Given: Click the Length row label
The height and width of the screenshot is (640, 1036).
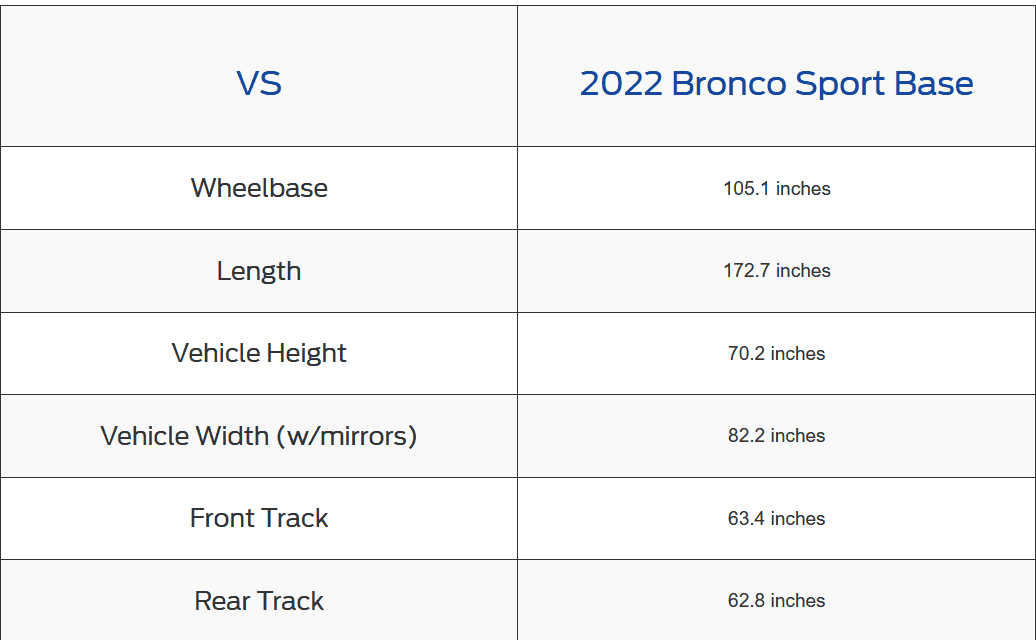Looking at the screenshot, I should coord(259,271).
